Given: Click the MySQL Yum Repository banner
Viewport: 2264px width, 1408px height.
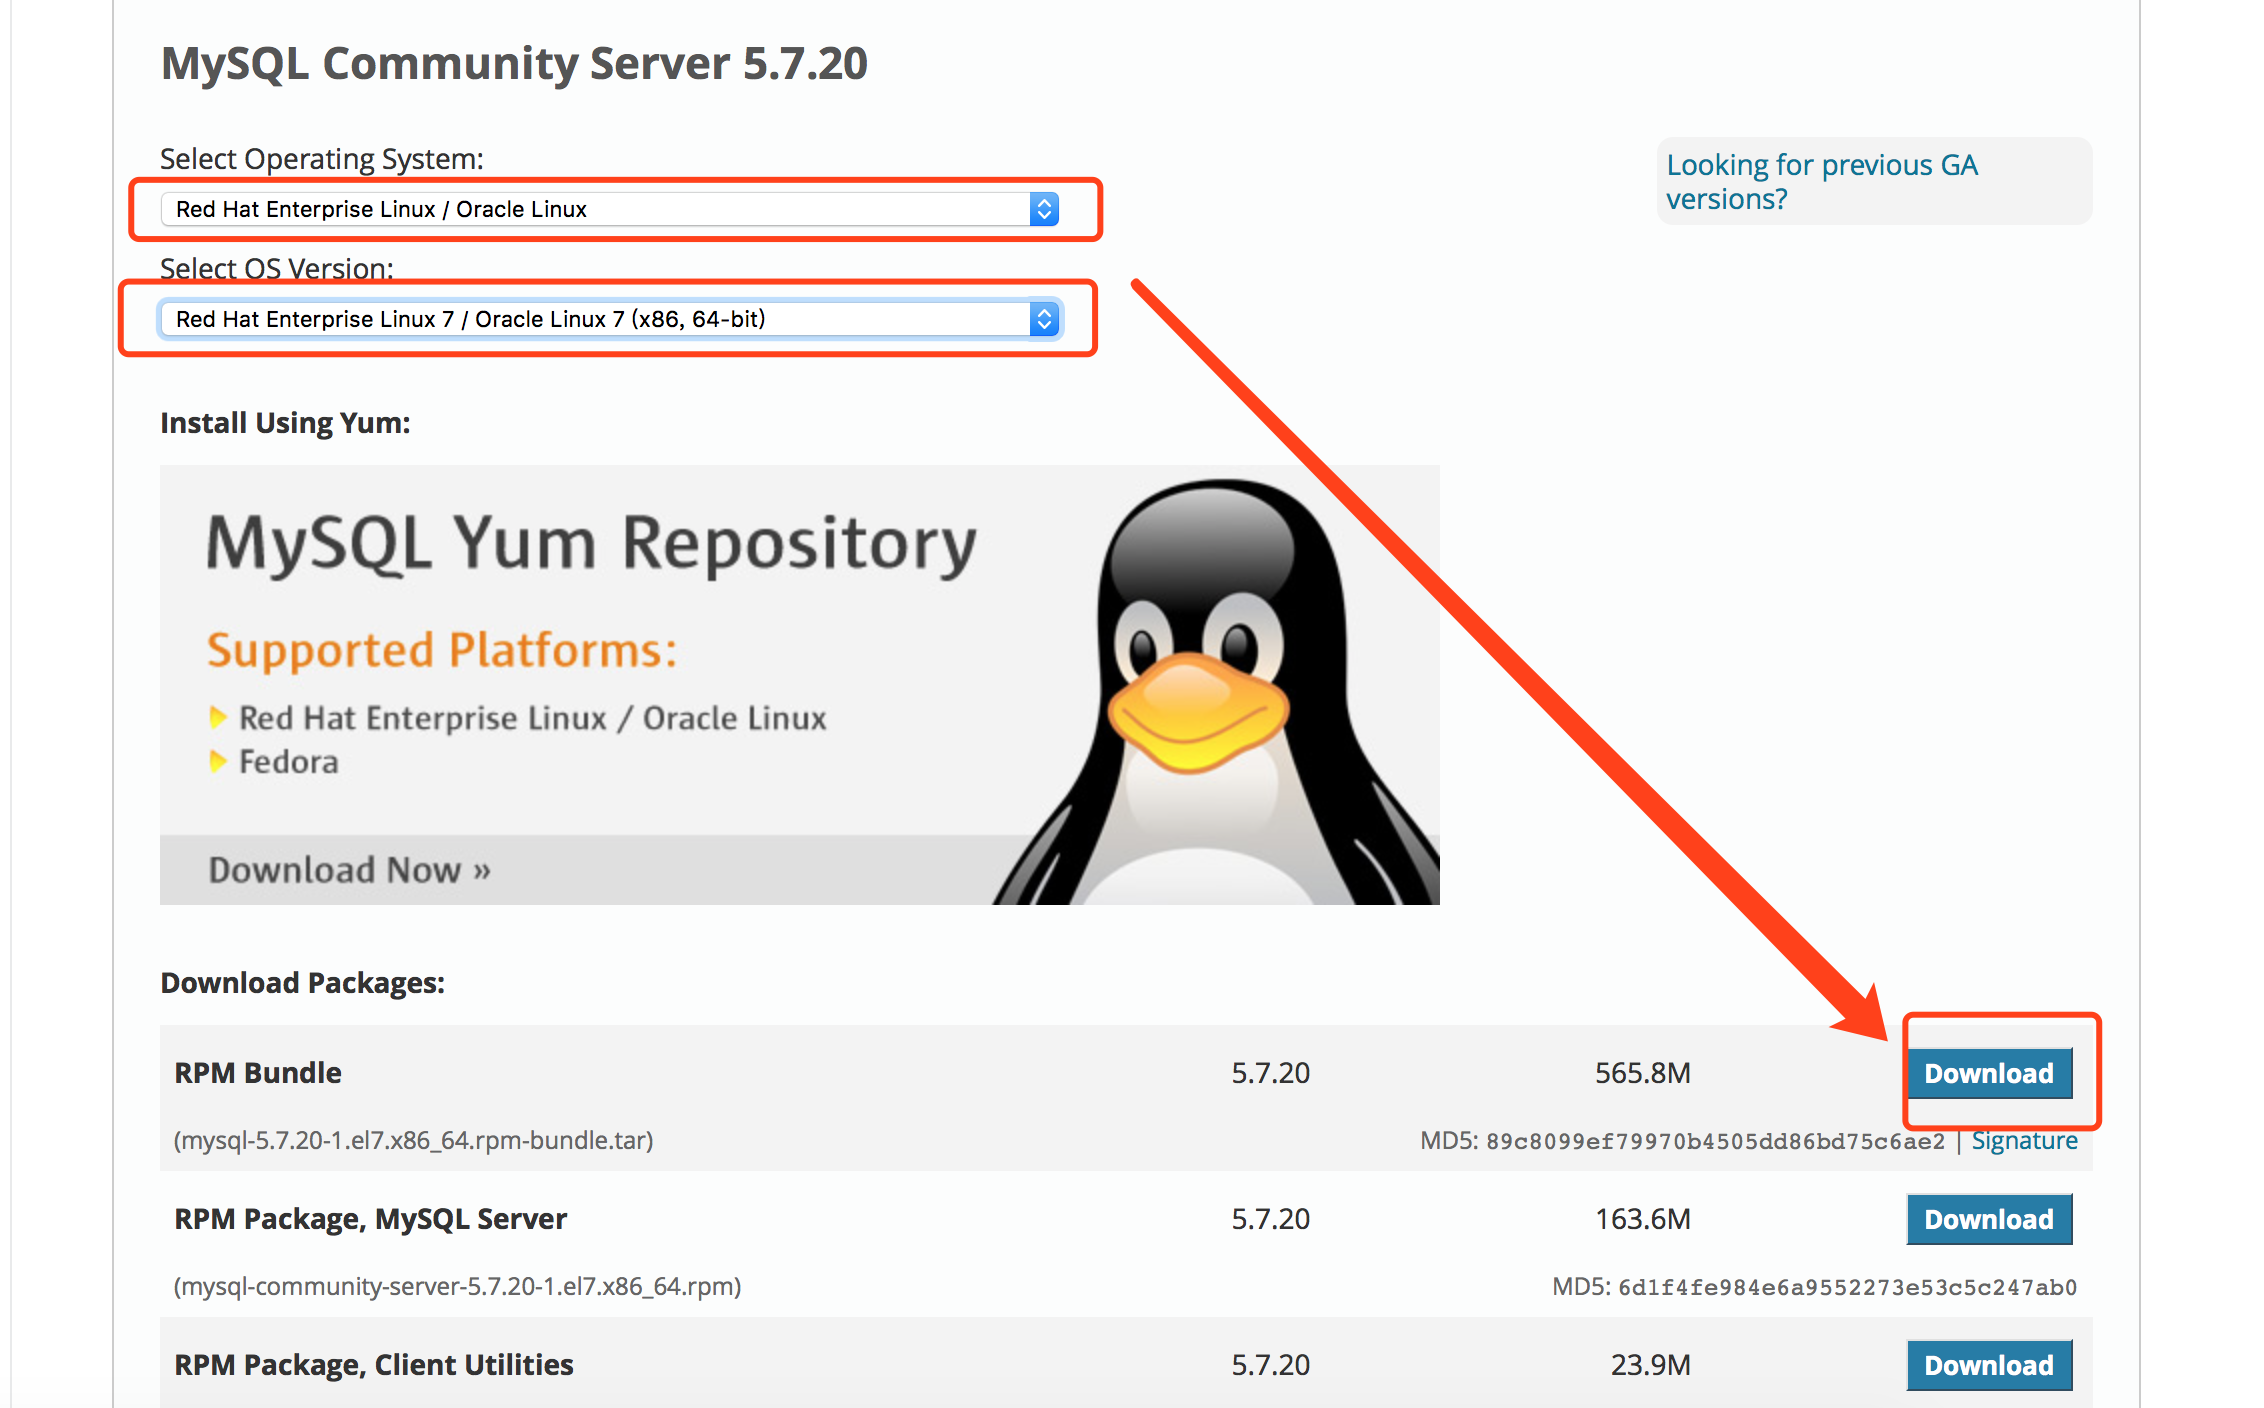Looking at the screenshot, I should [799, 685].
